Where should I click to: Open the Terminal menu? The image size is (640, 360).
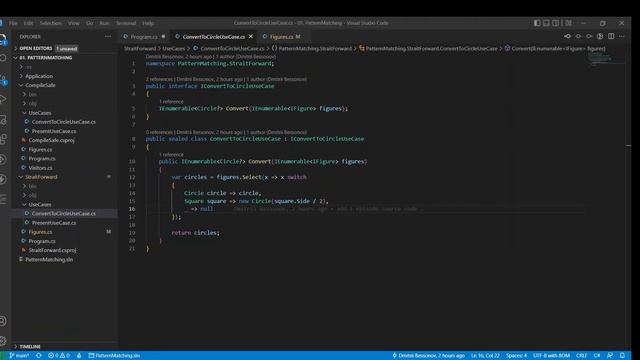click(x=126, y=23)
